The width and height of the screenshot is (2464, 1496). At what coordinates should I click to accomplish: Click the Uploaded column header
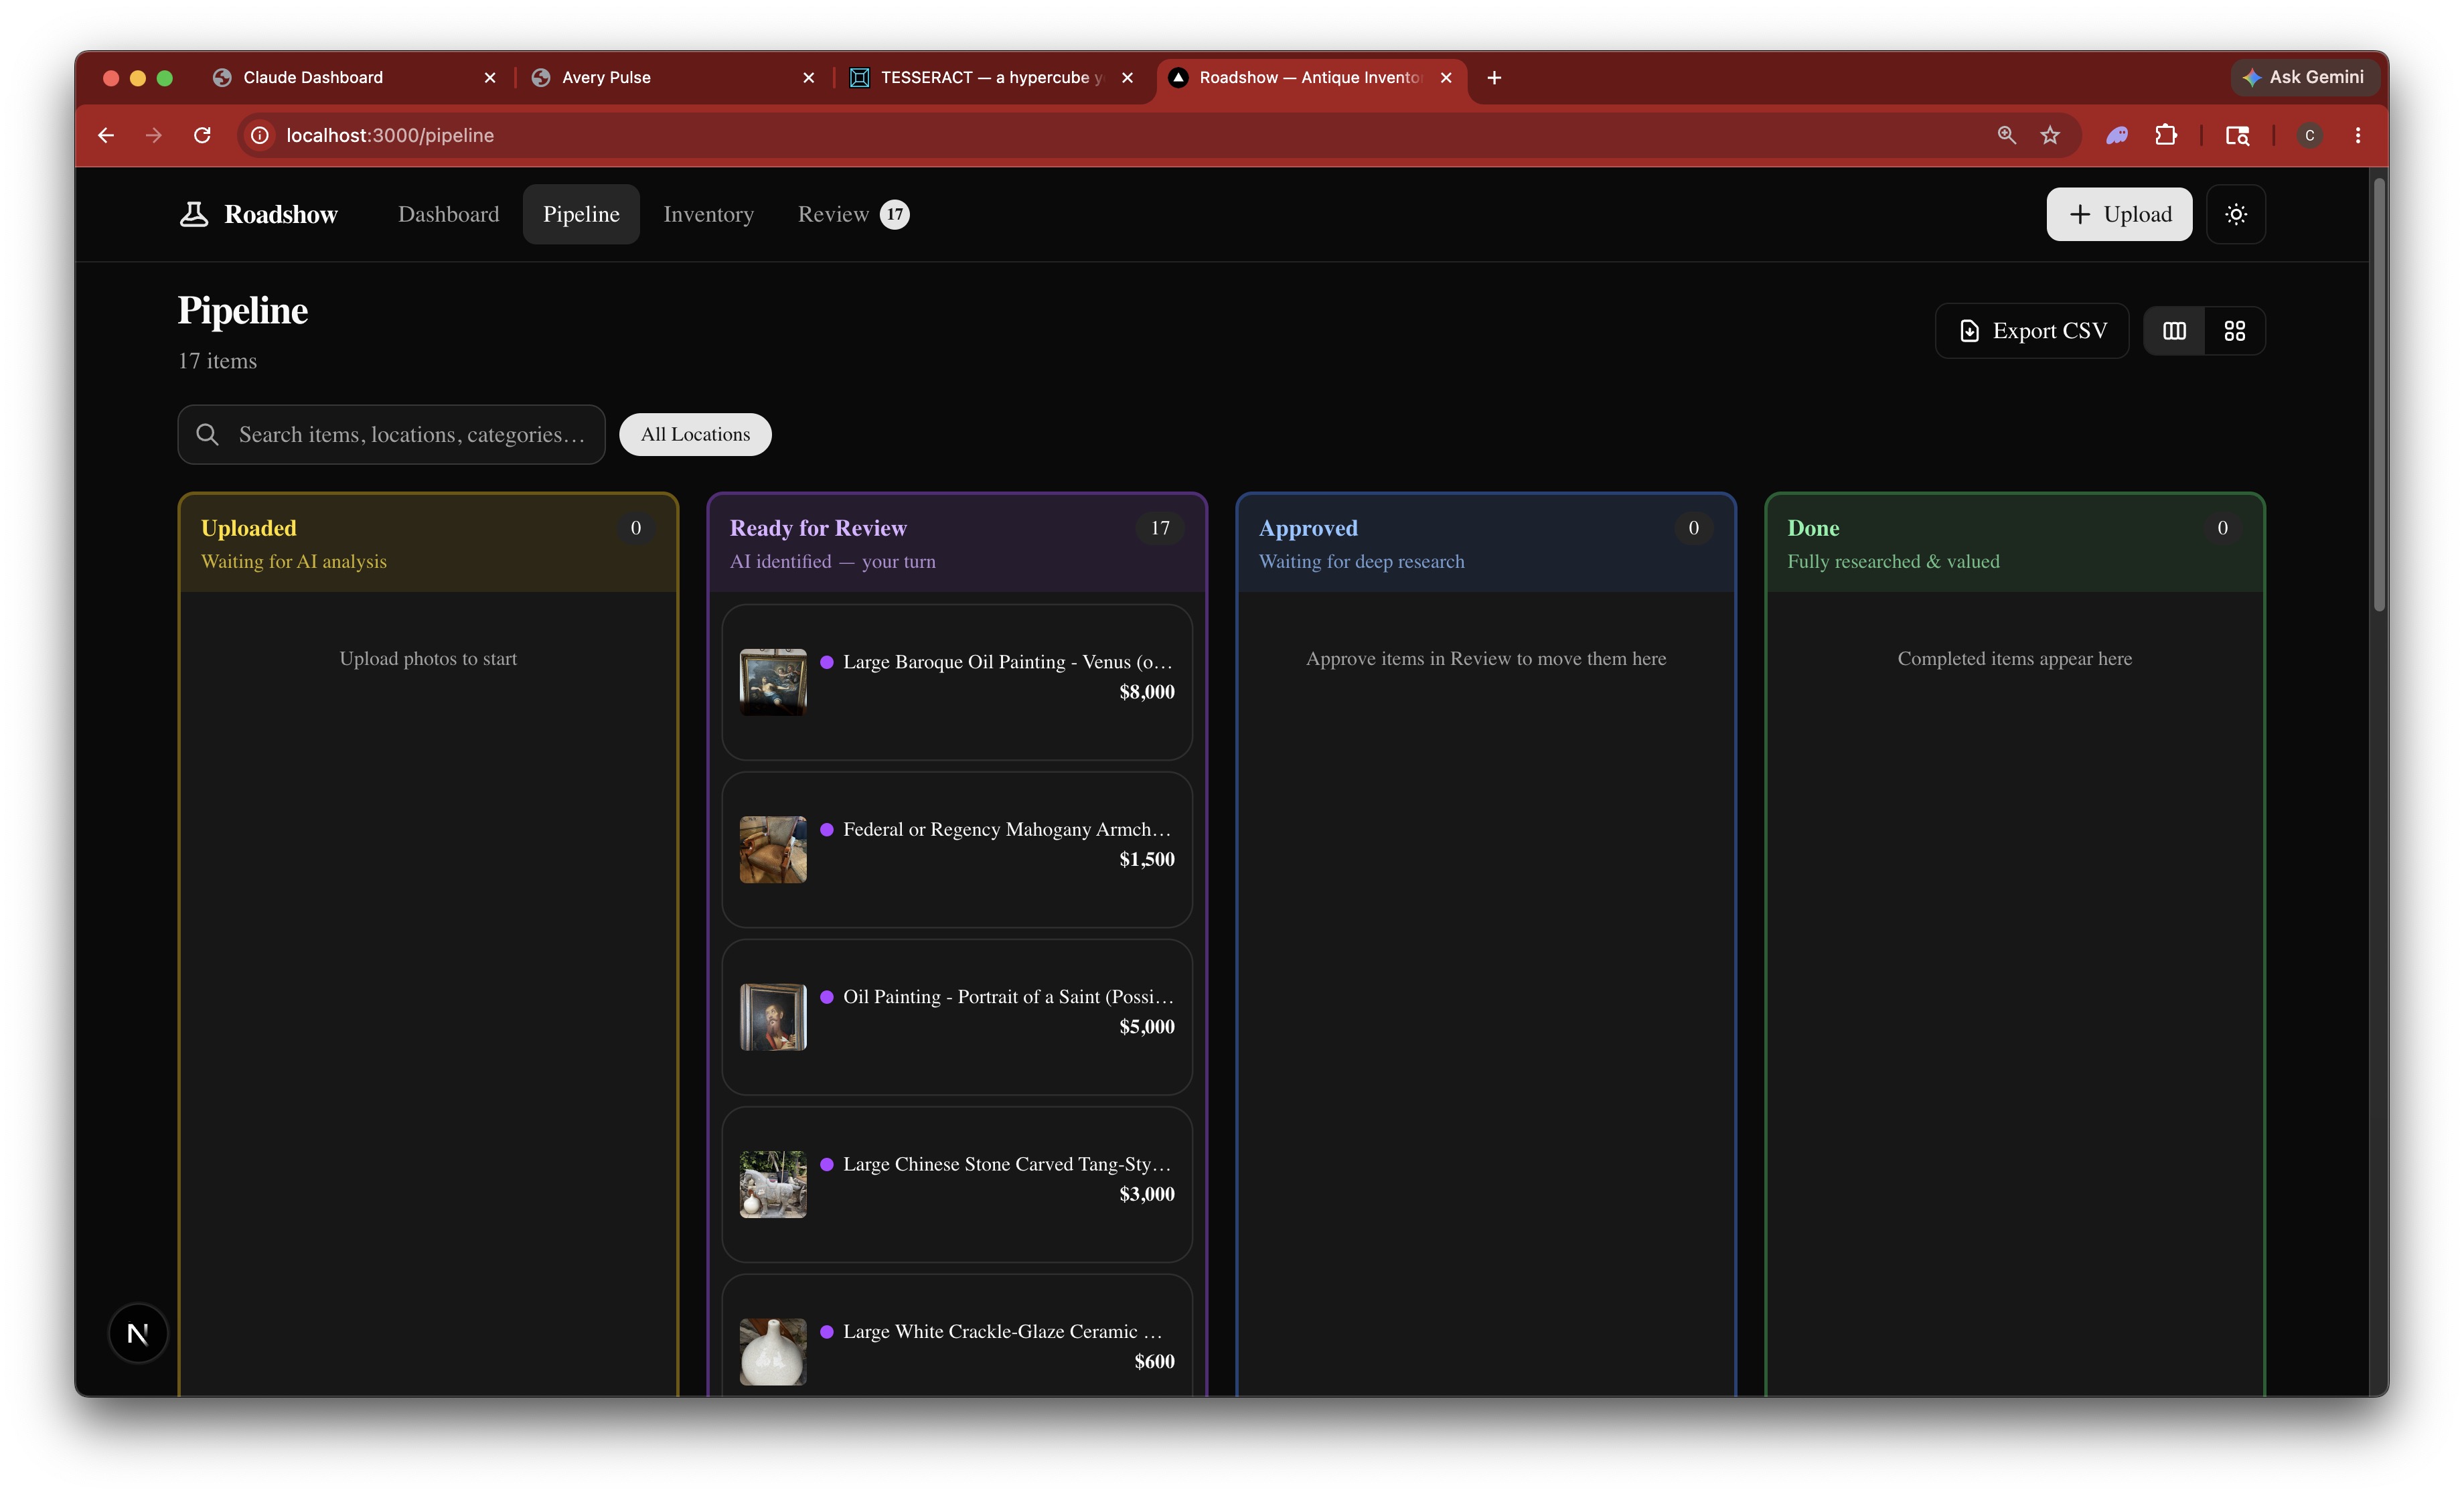click(x=428, y=543)
